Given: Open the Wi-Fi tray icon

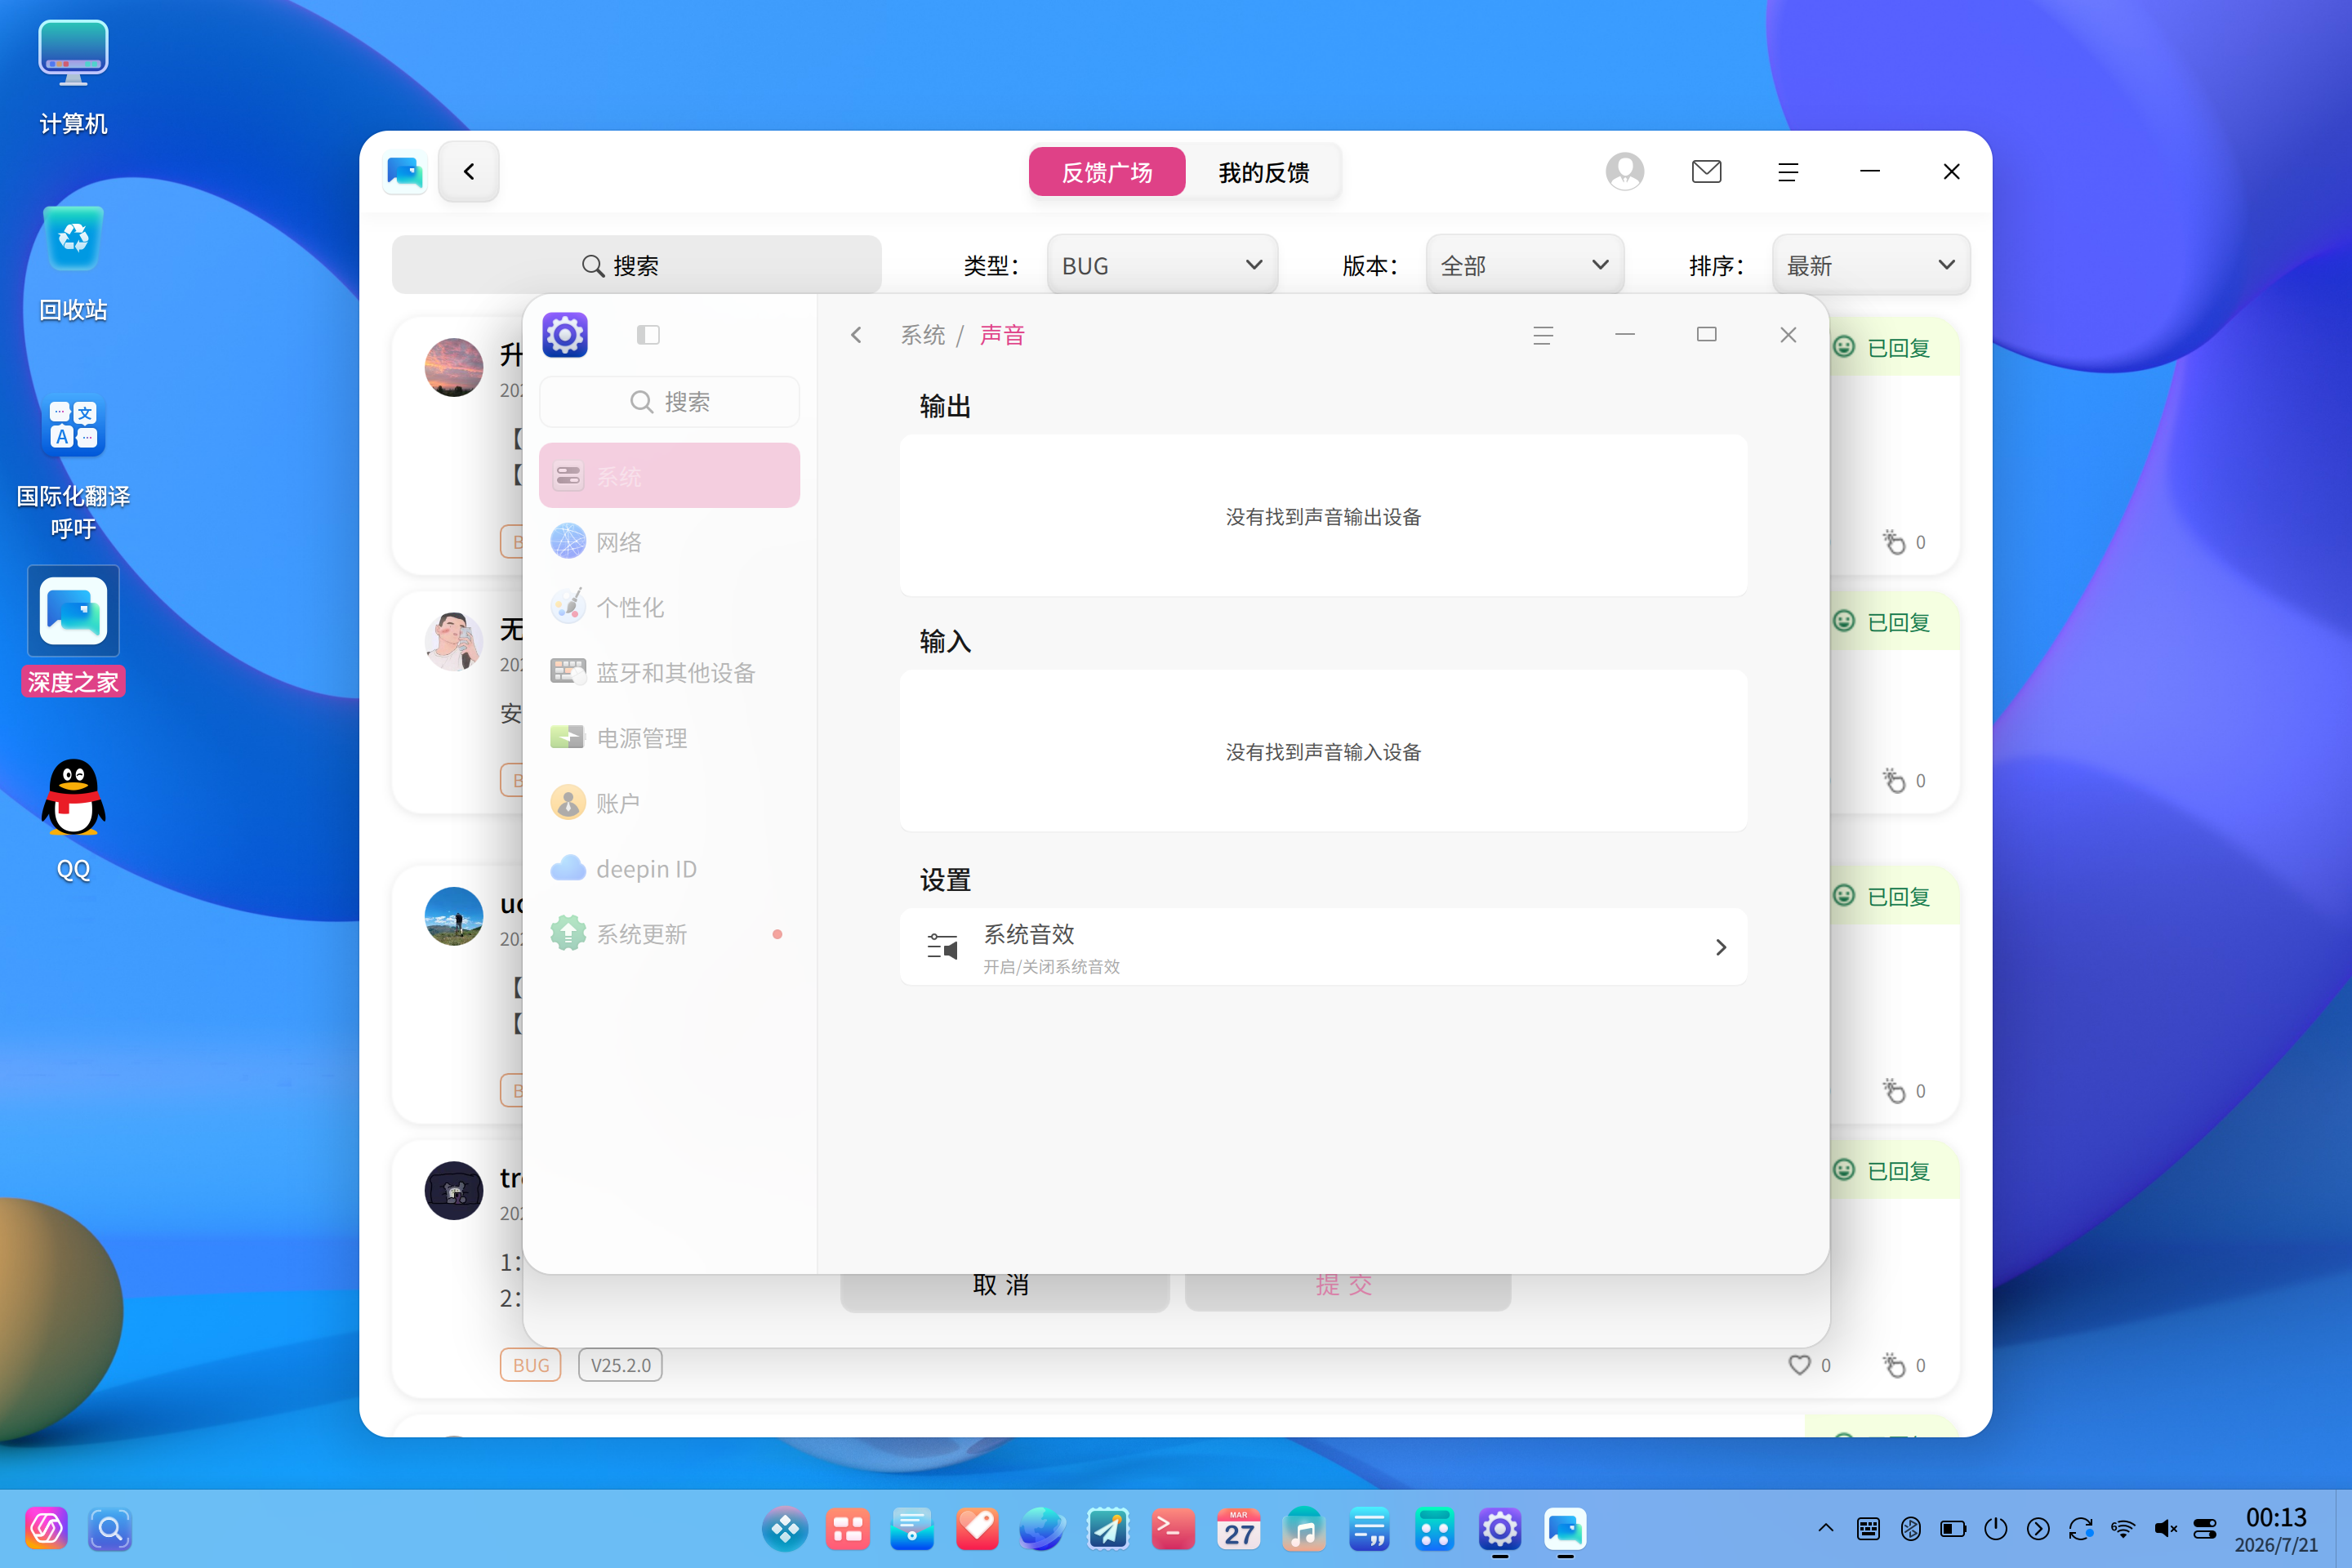Looking at the screenshot, I should (x=2122, y=1528).
